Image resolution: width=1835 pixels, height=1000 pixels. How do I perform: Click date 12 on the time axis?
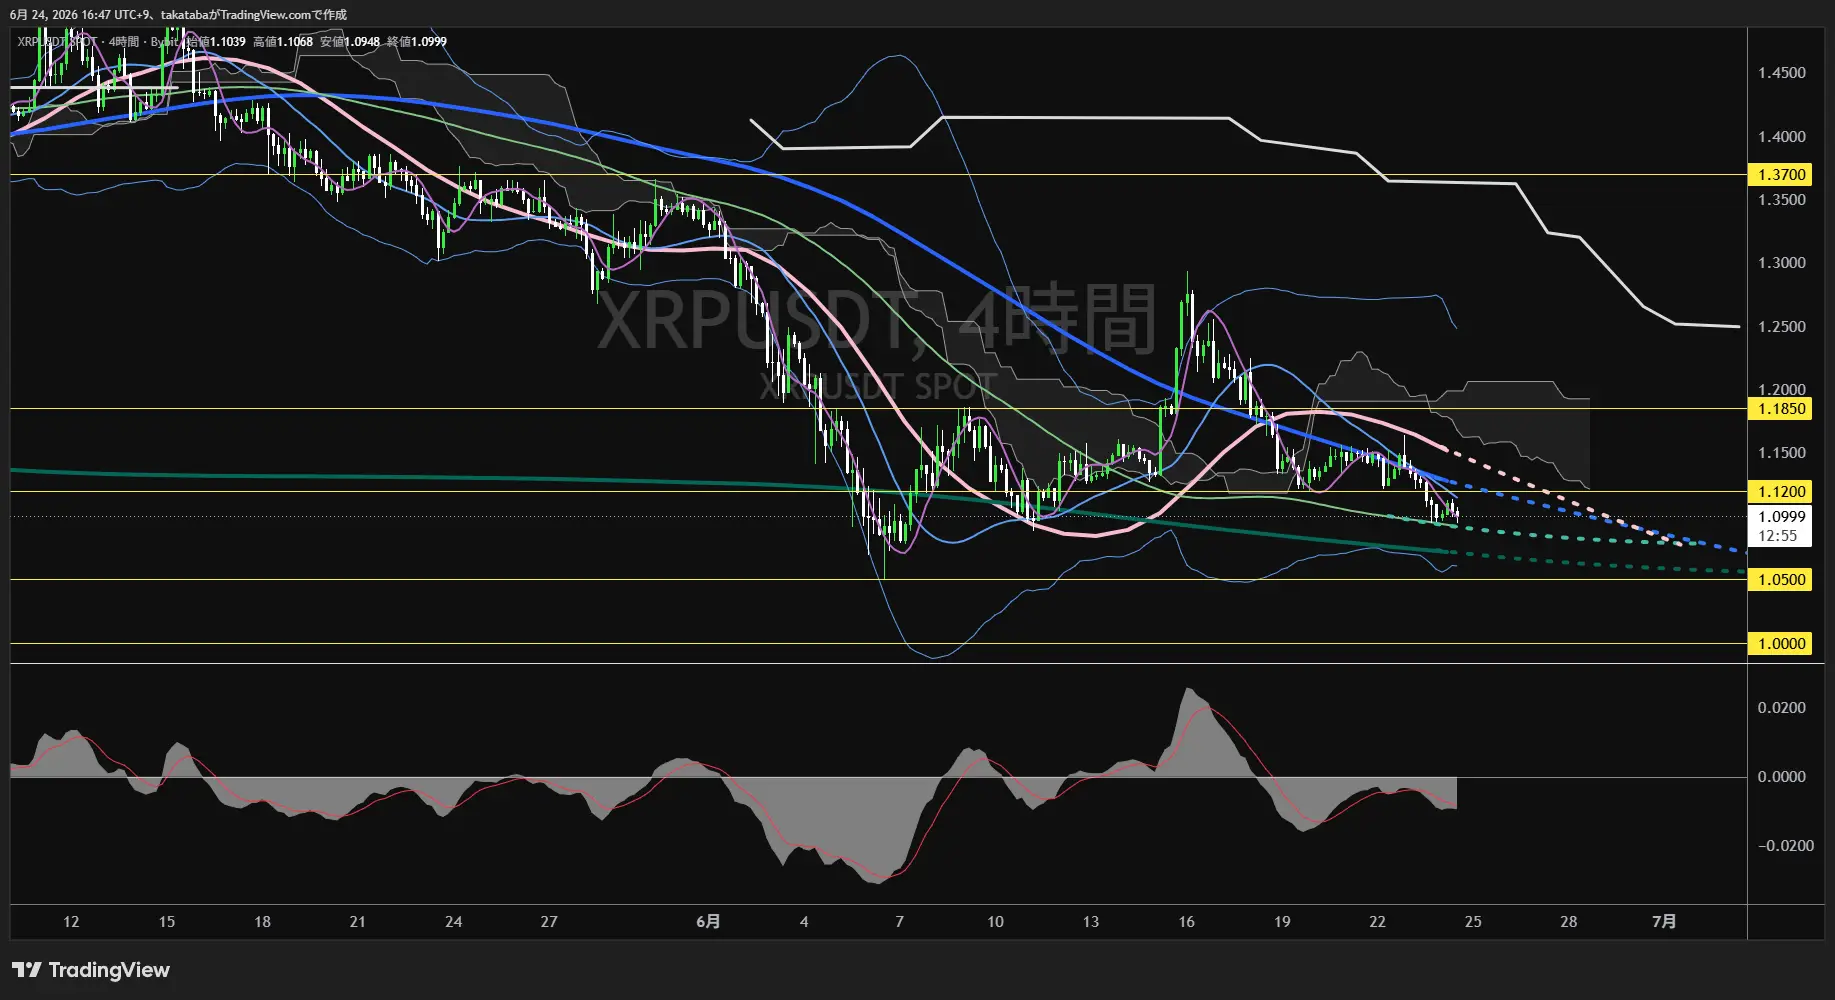[71, 922]
